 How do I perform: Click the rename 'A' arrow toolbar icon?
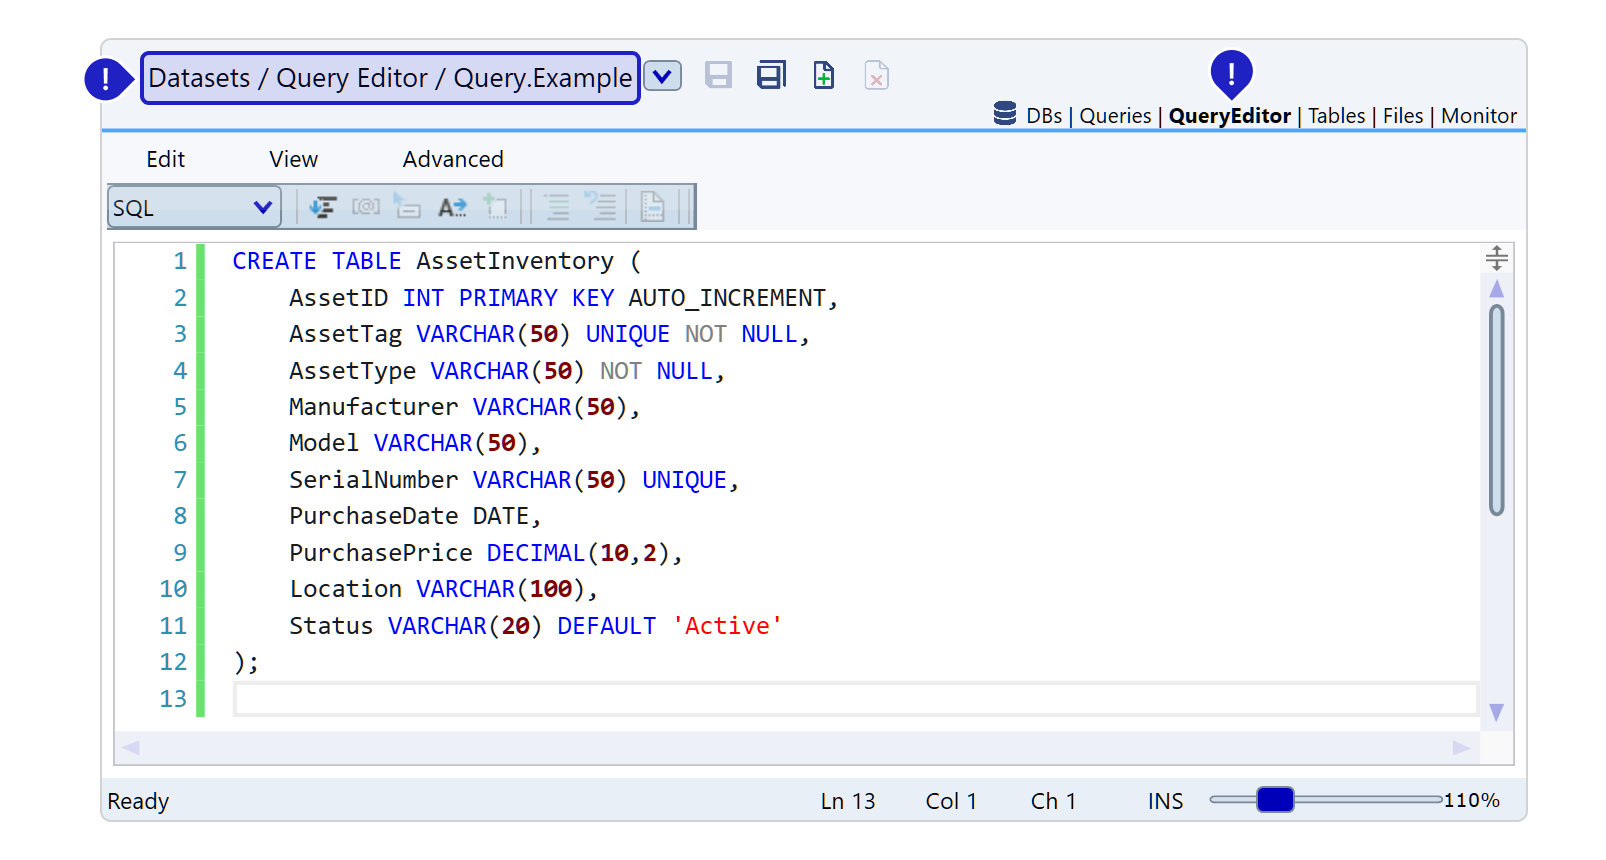coord(452,207)
